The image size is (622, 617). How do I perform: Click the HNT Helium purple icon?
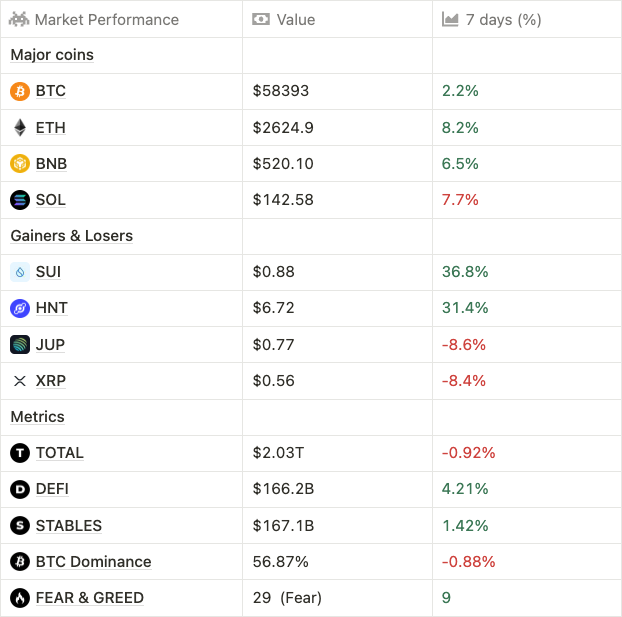(x=20, y=308)
